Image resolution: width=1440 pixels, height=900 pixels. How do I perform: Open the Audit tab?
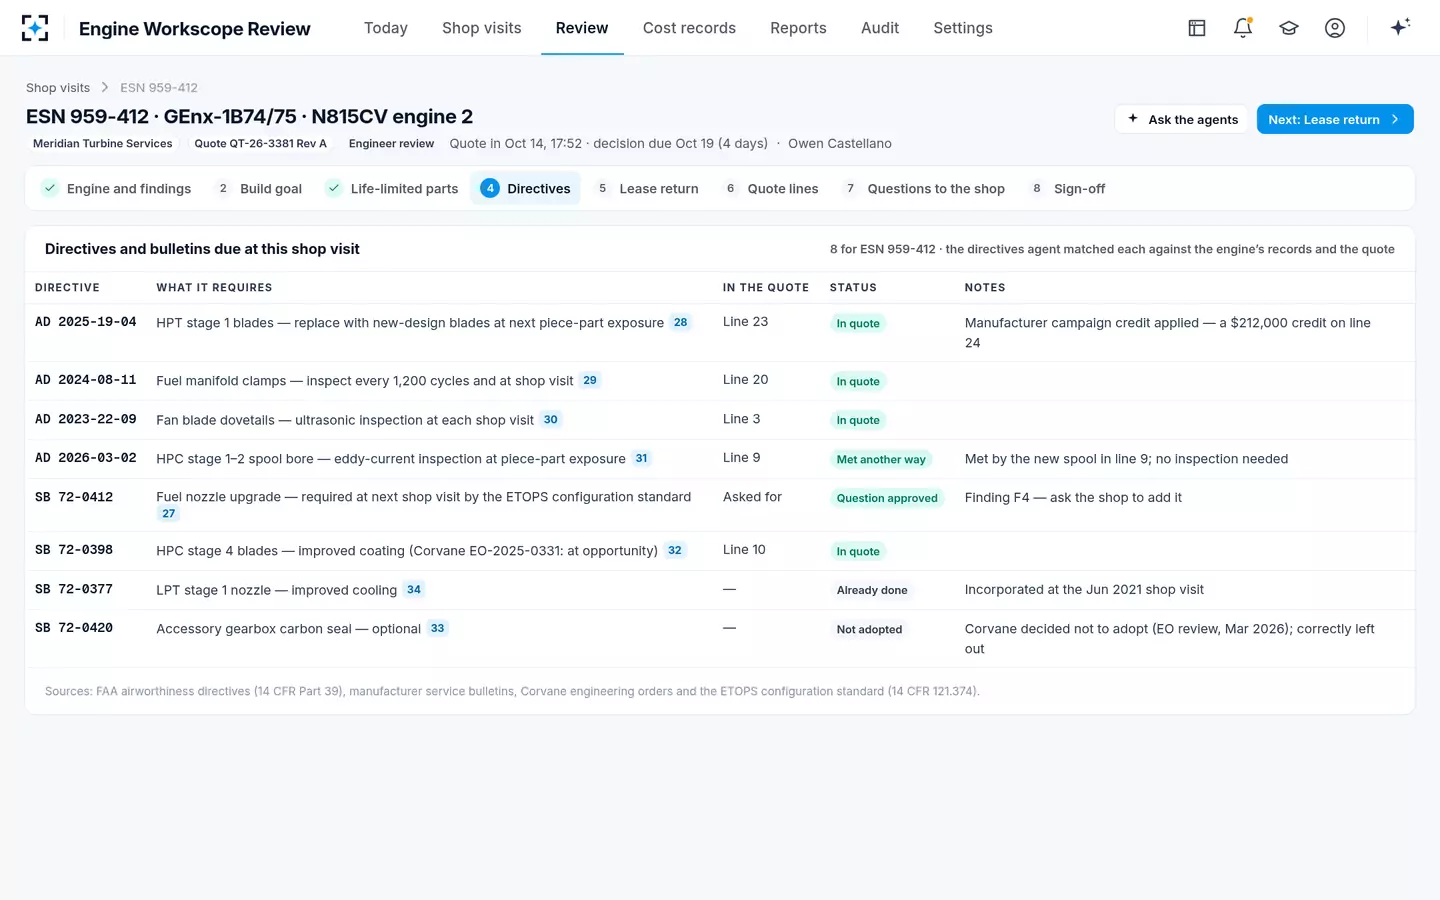tap(880, 28)
